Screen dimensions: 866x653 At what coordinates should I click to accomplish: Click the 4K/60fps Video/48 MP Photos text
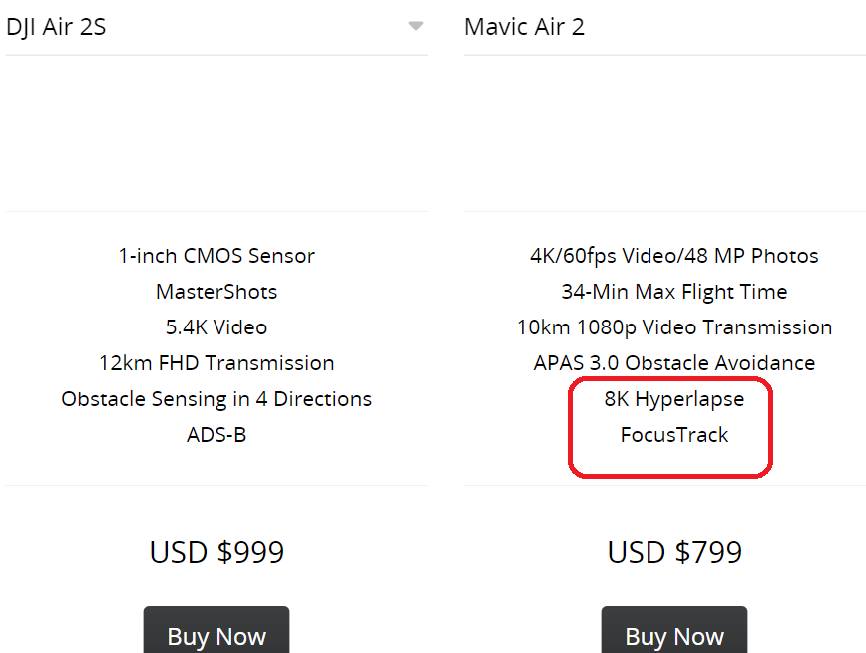point(674,256)
